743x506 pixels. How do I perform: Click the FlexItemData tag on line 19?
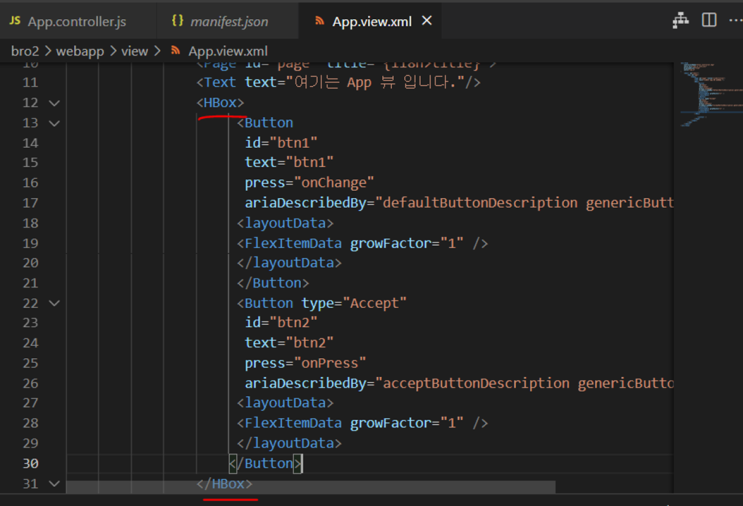[x=362, y=243]
